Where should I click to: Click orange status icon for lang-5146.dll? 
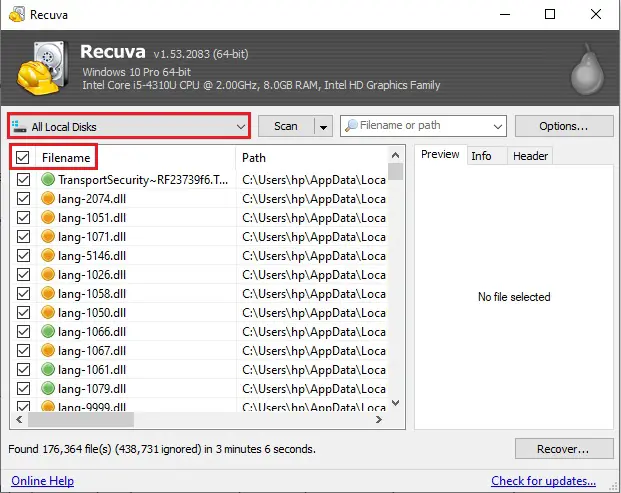tap(48, 255)
